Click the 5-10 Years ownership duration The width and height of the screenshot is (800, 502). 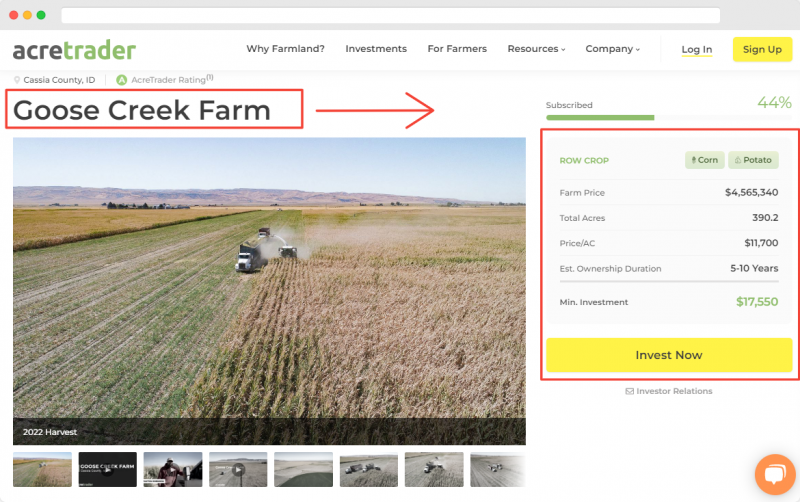pos(754,268)
